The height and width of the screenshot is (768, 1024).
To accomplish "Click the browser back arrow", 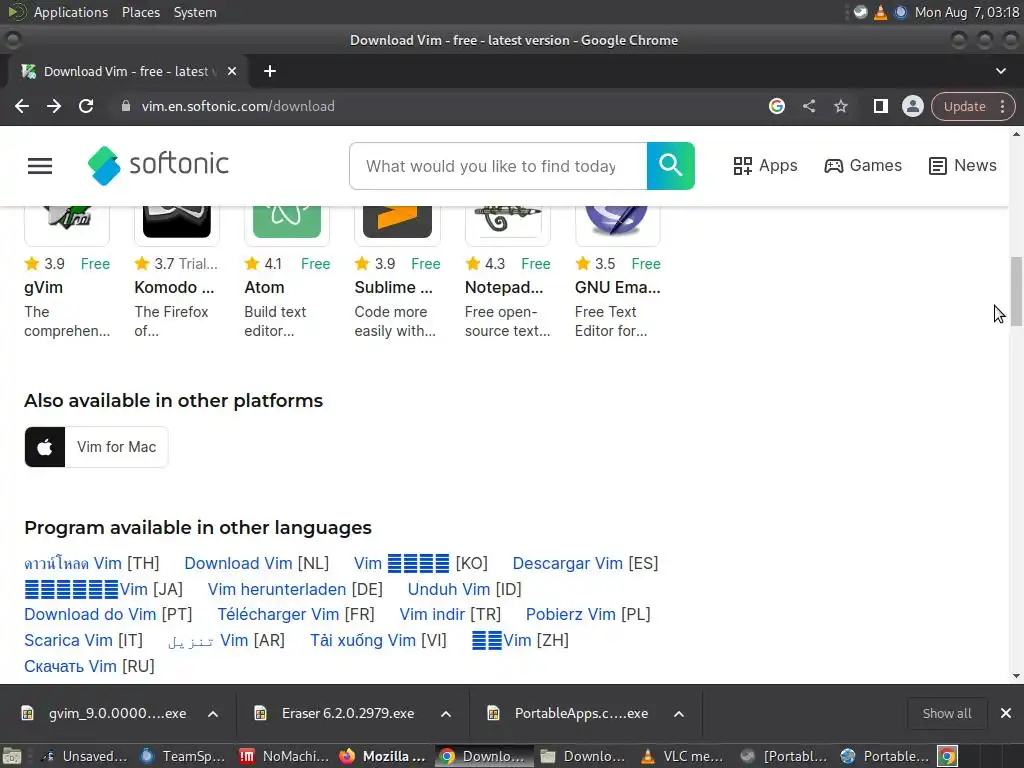I will click(x=22, y=106).
